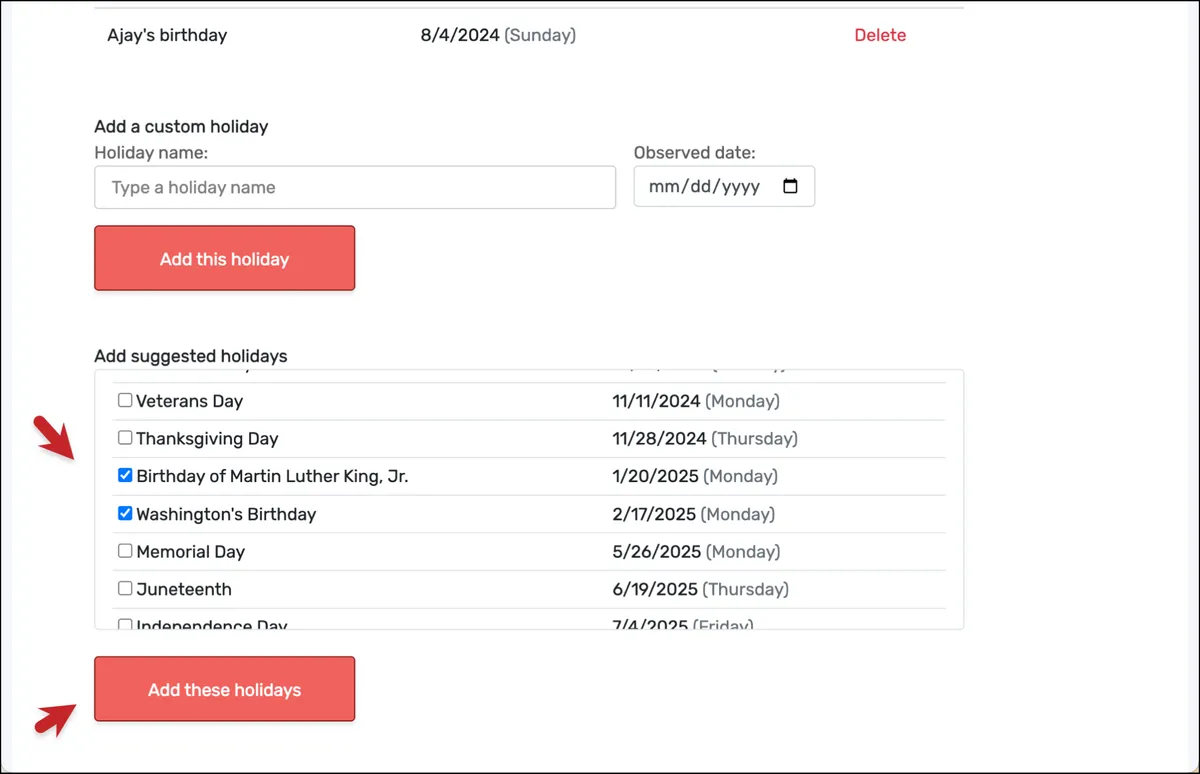1200x774 pixels.
Task: Select the 8/4/2024 (Sunday) date text
Action: tap(498, 35)
